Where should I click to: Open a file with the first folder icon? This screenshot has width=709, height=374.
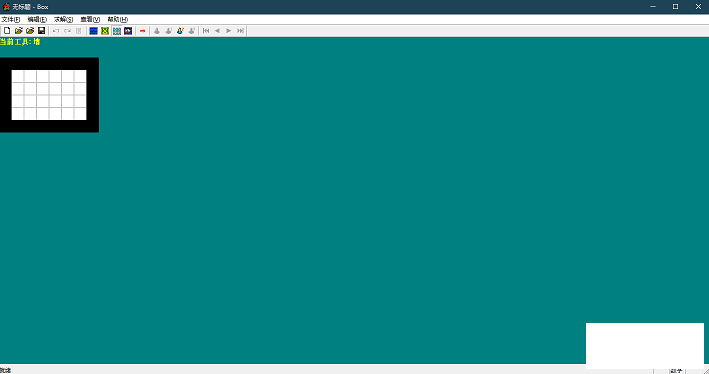click(x=19, y=31)
